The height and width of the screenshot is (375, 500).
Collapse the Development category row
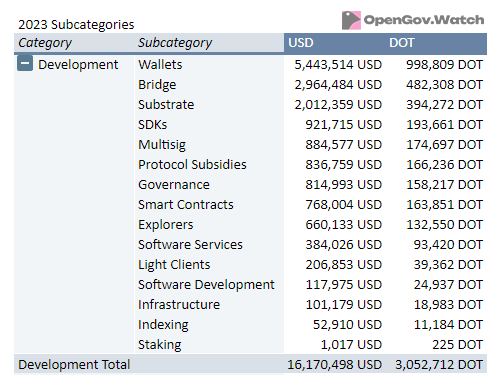pos(25,63)
